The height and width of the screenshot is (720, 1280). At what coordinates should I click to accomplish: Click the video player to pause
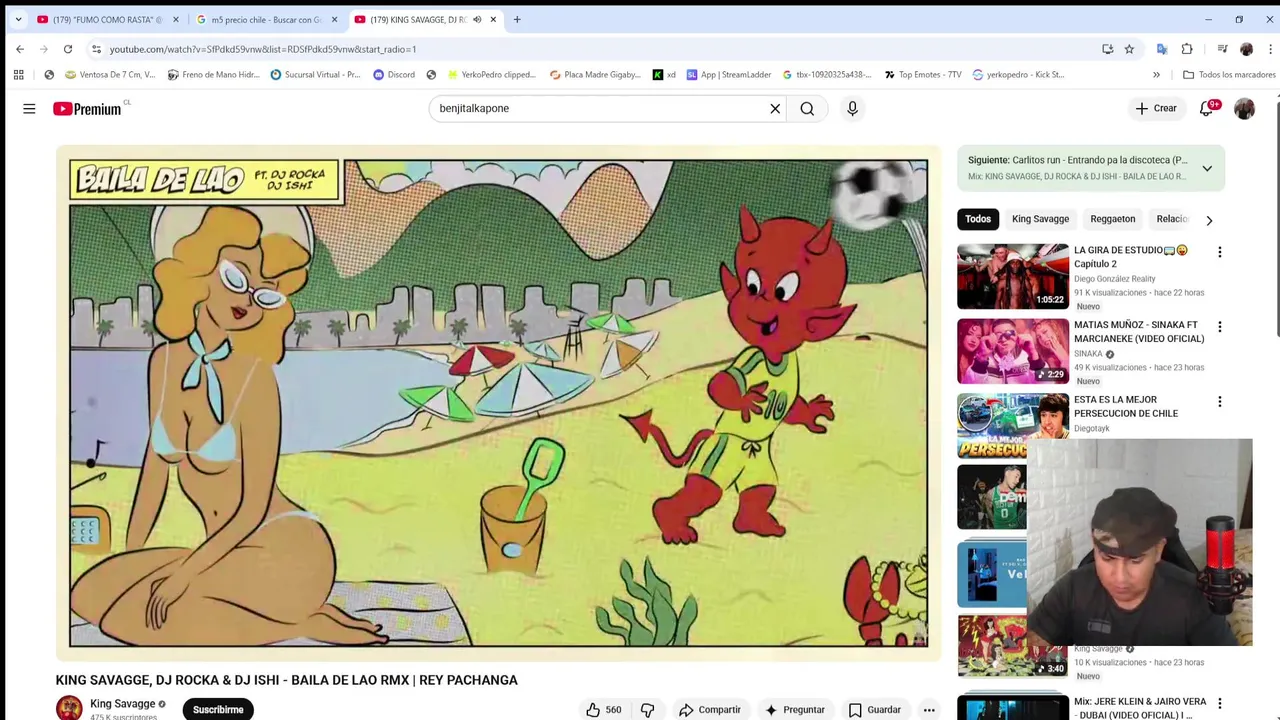[498, 403]
